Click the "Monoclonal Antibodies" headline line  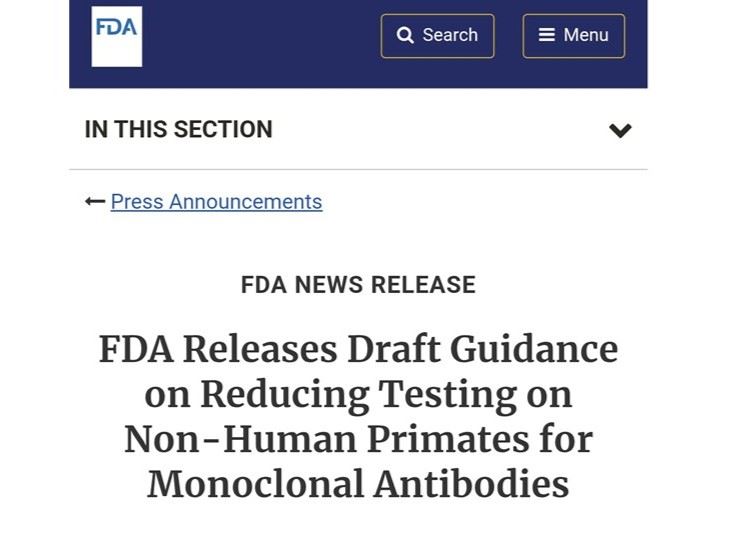point(358,485)
